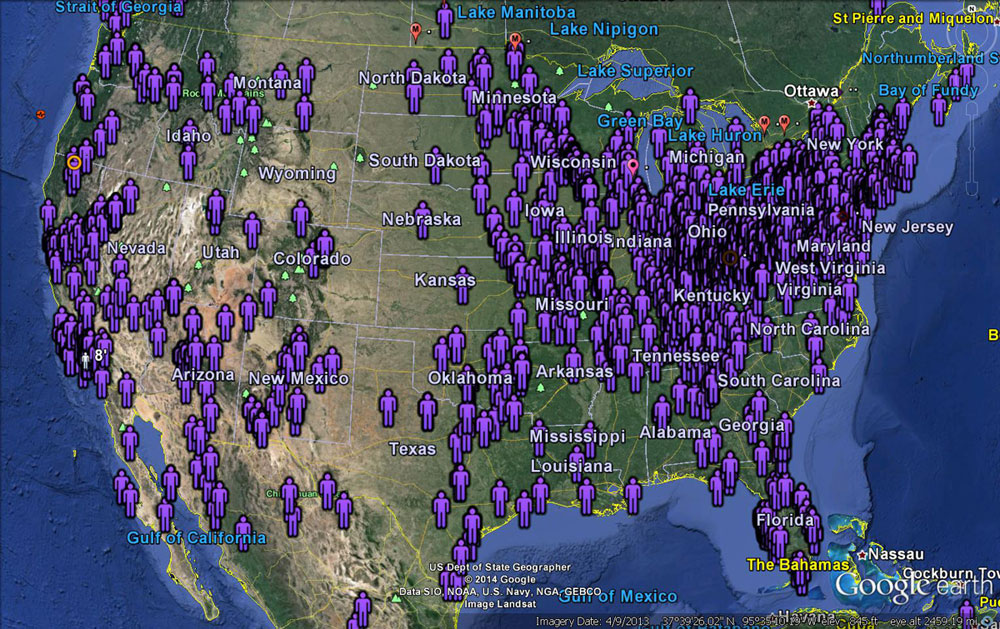
Task: Select the Ottawa capital star marker
Action: 812,103
